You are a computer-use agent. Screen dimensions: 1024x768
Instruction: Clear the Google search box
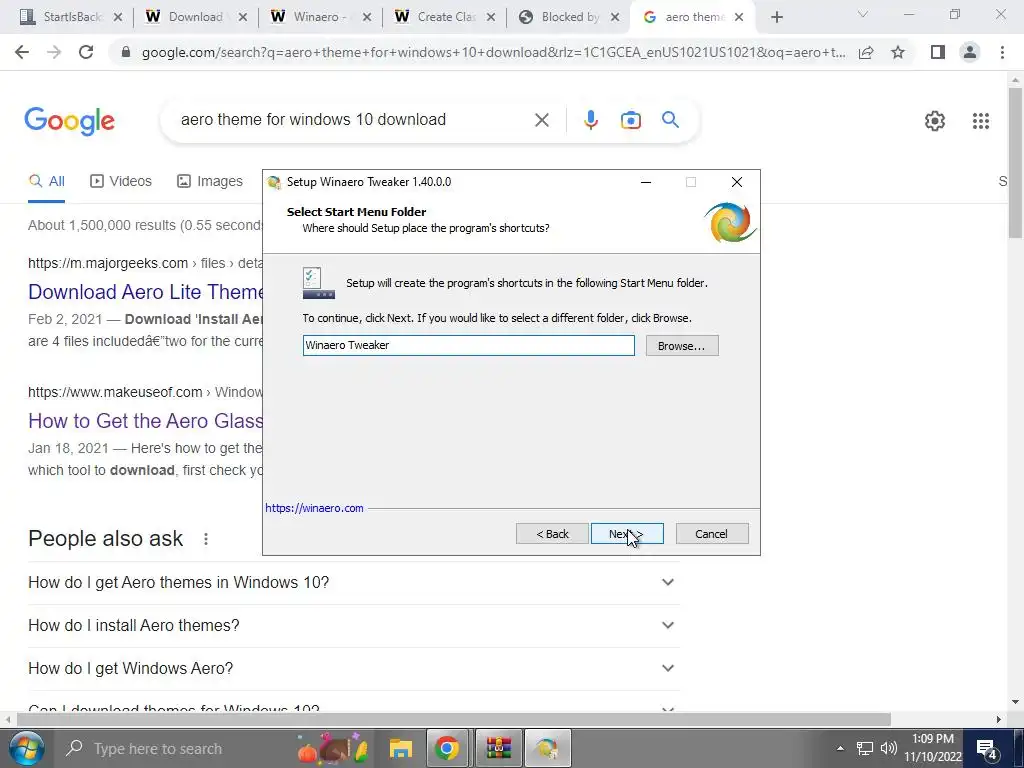coord(541,120)
